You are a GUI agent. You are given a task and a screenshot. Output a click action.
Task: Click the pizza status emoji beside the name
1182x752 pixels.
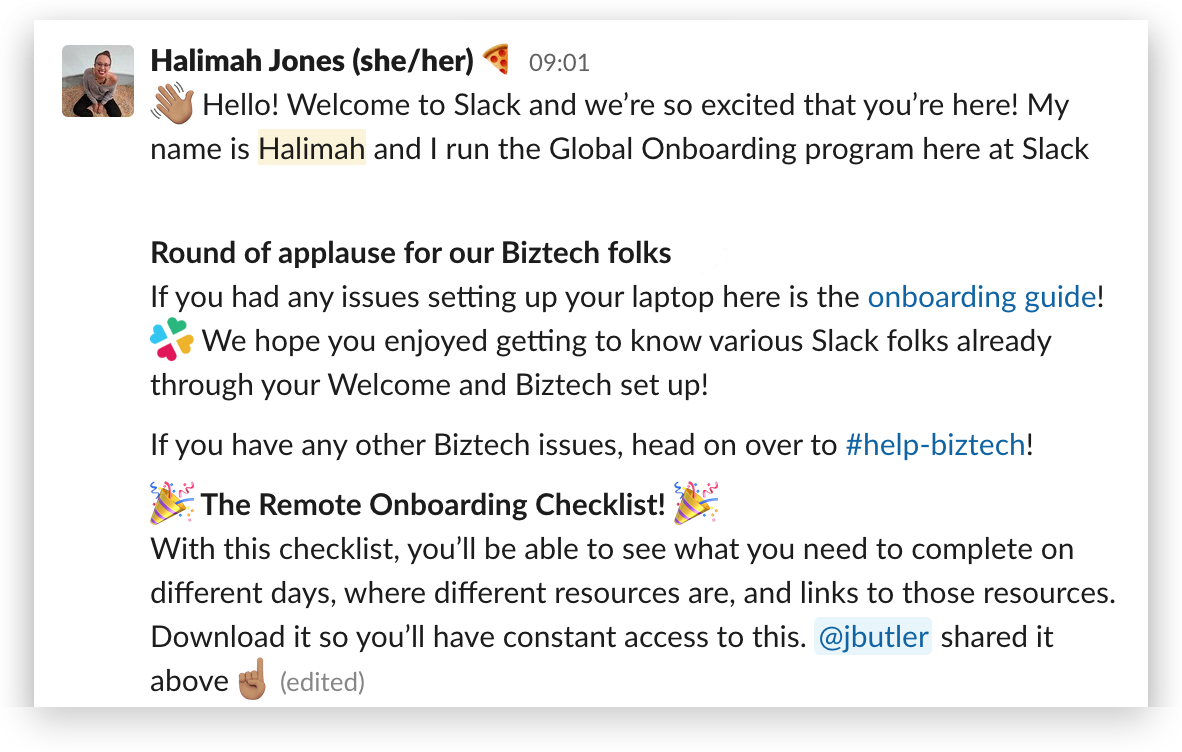pos(496,60)
